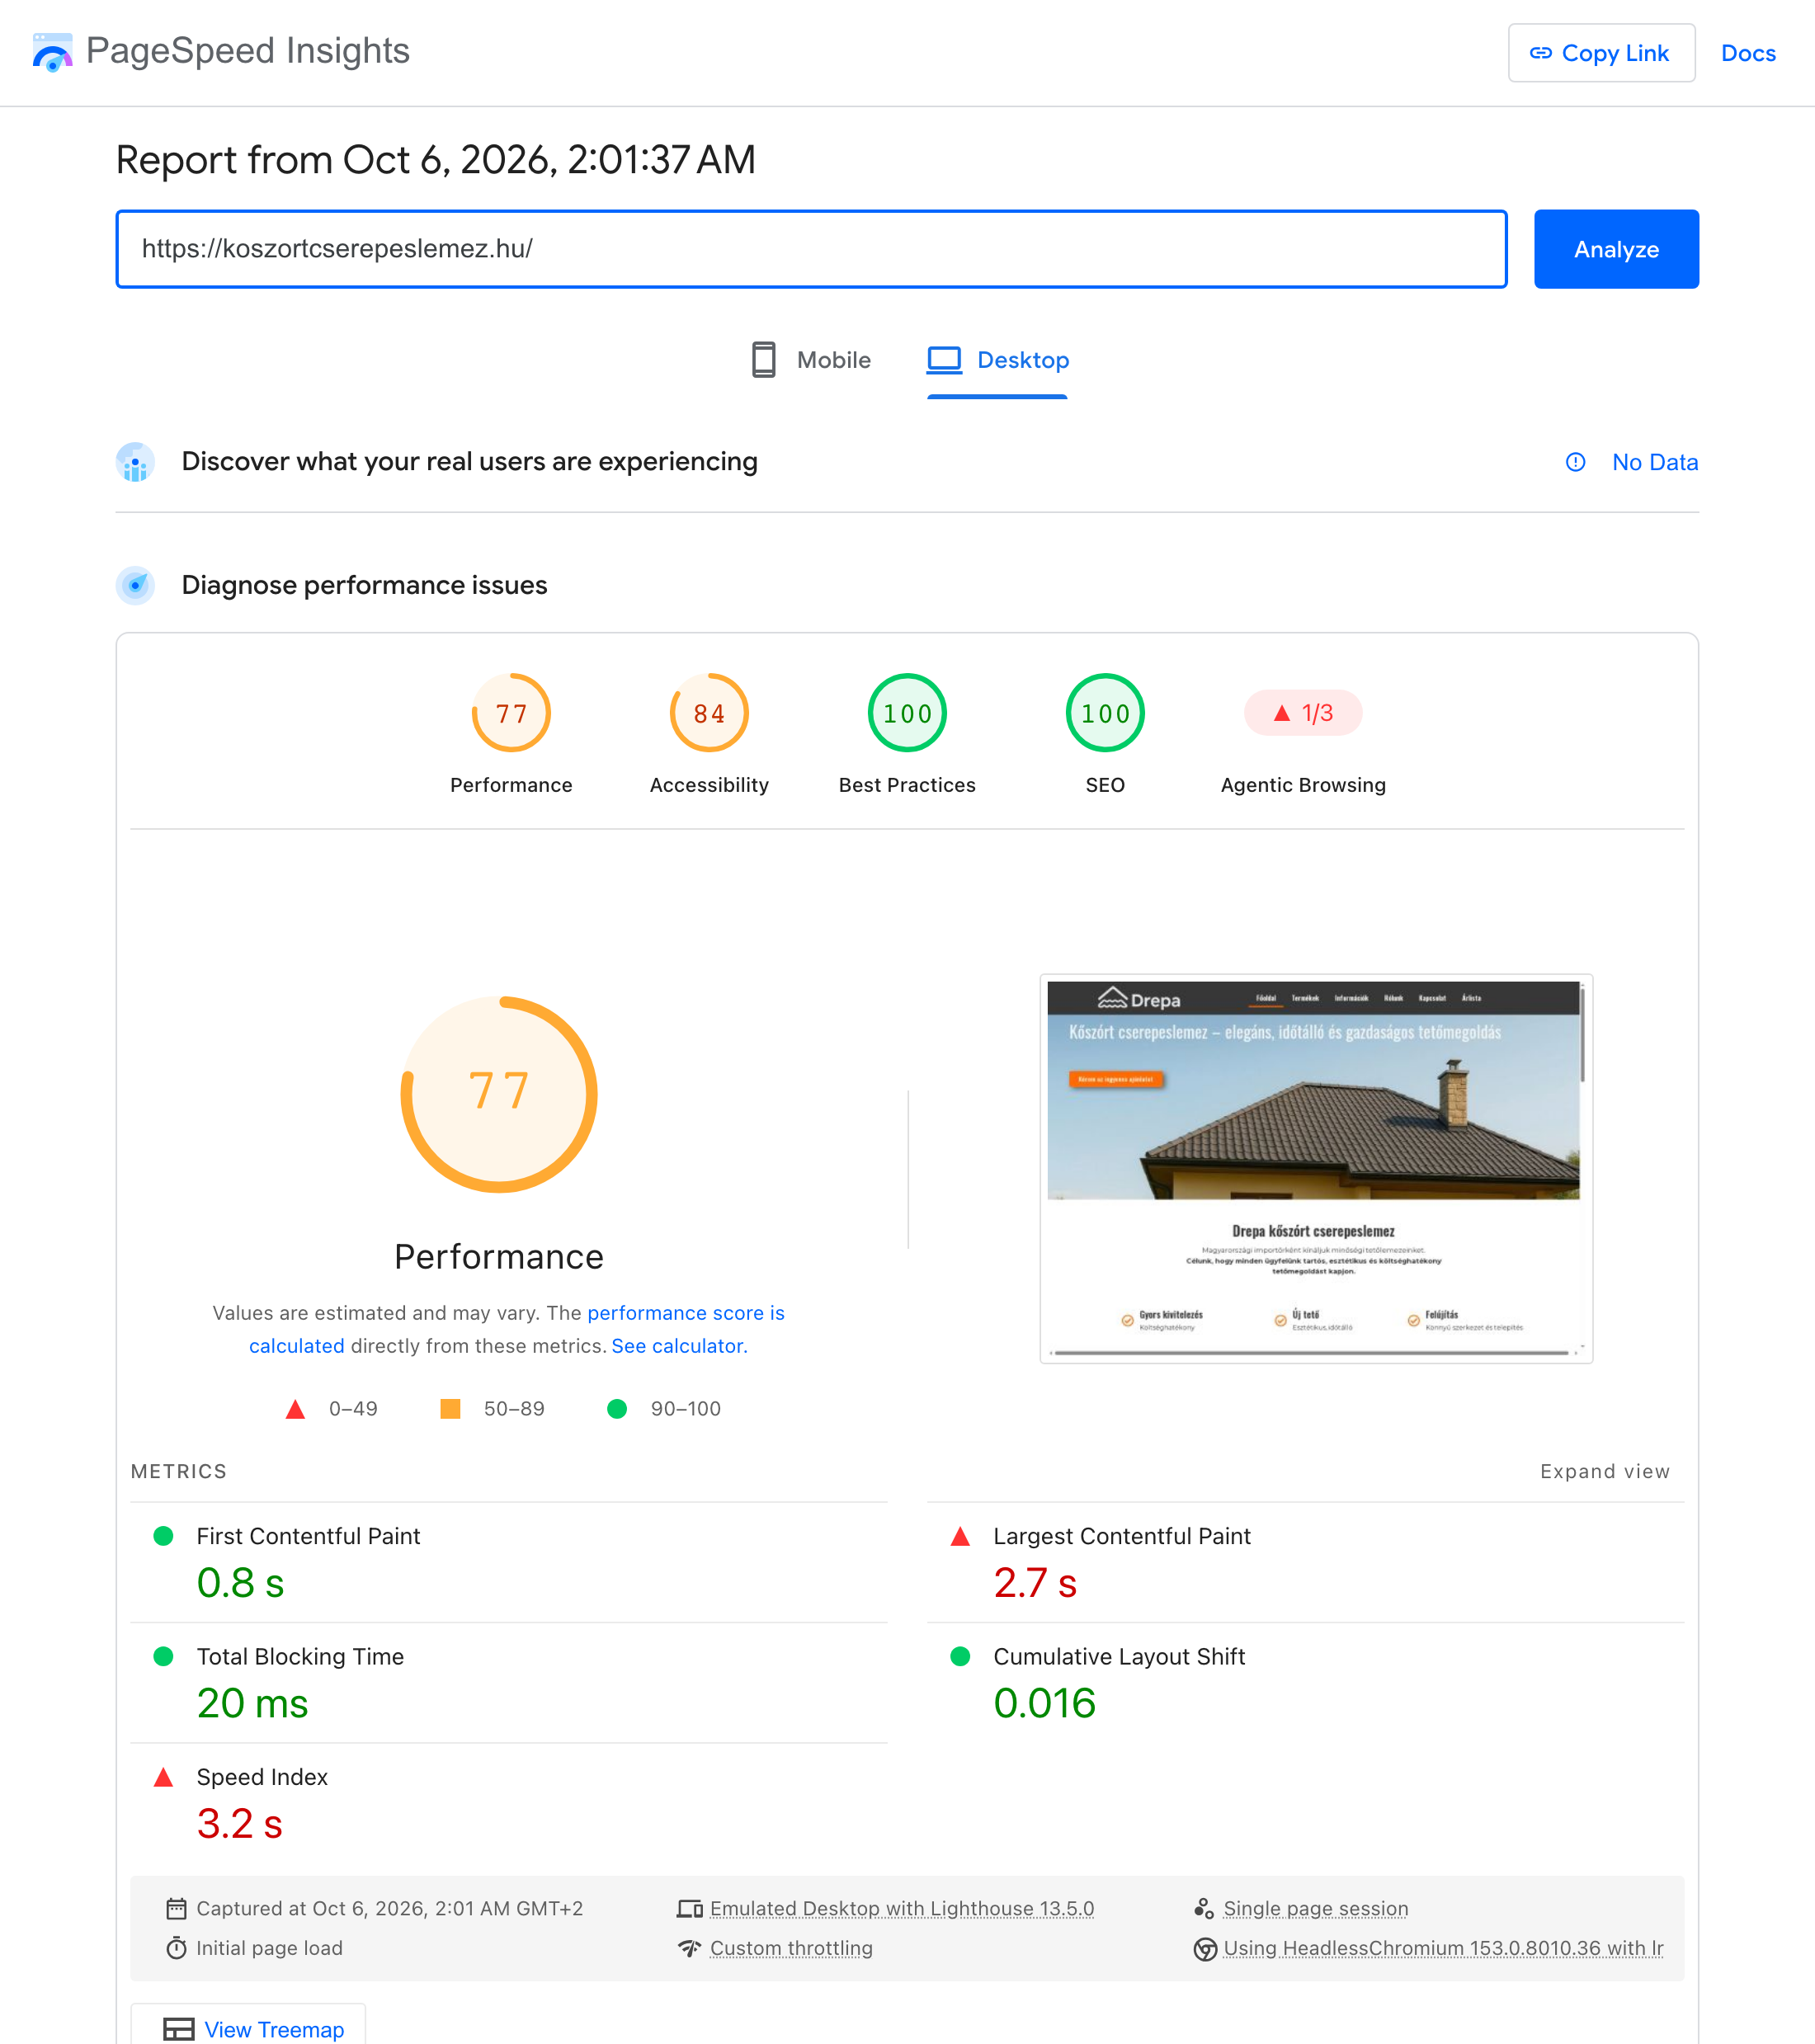Click the Single page session link
Screen dimensions: 1815x2044
pos(1316,1908)
